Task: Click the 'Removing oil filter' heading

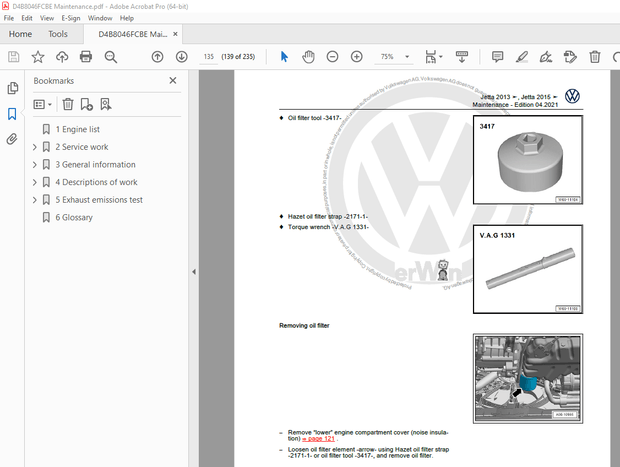Action: pyautogui.click(x=304, y=325)
